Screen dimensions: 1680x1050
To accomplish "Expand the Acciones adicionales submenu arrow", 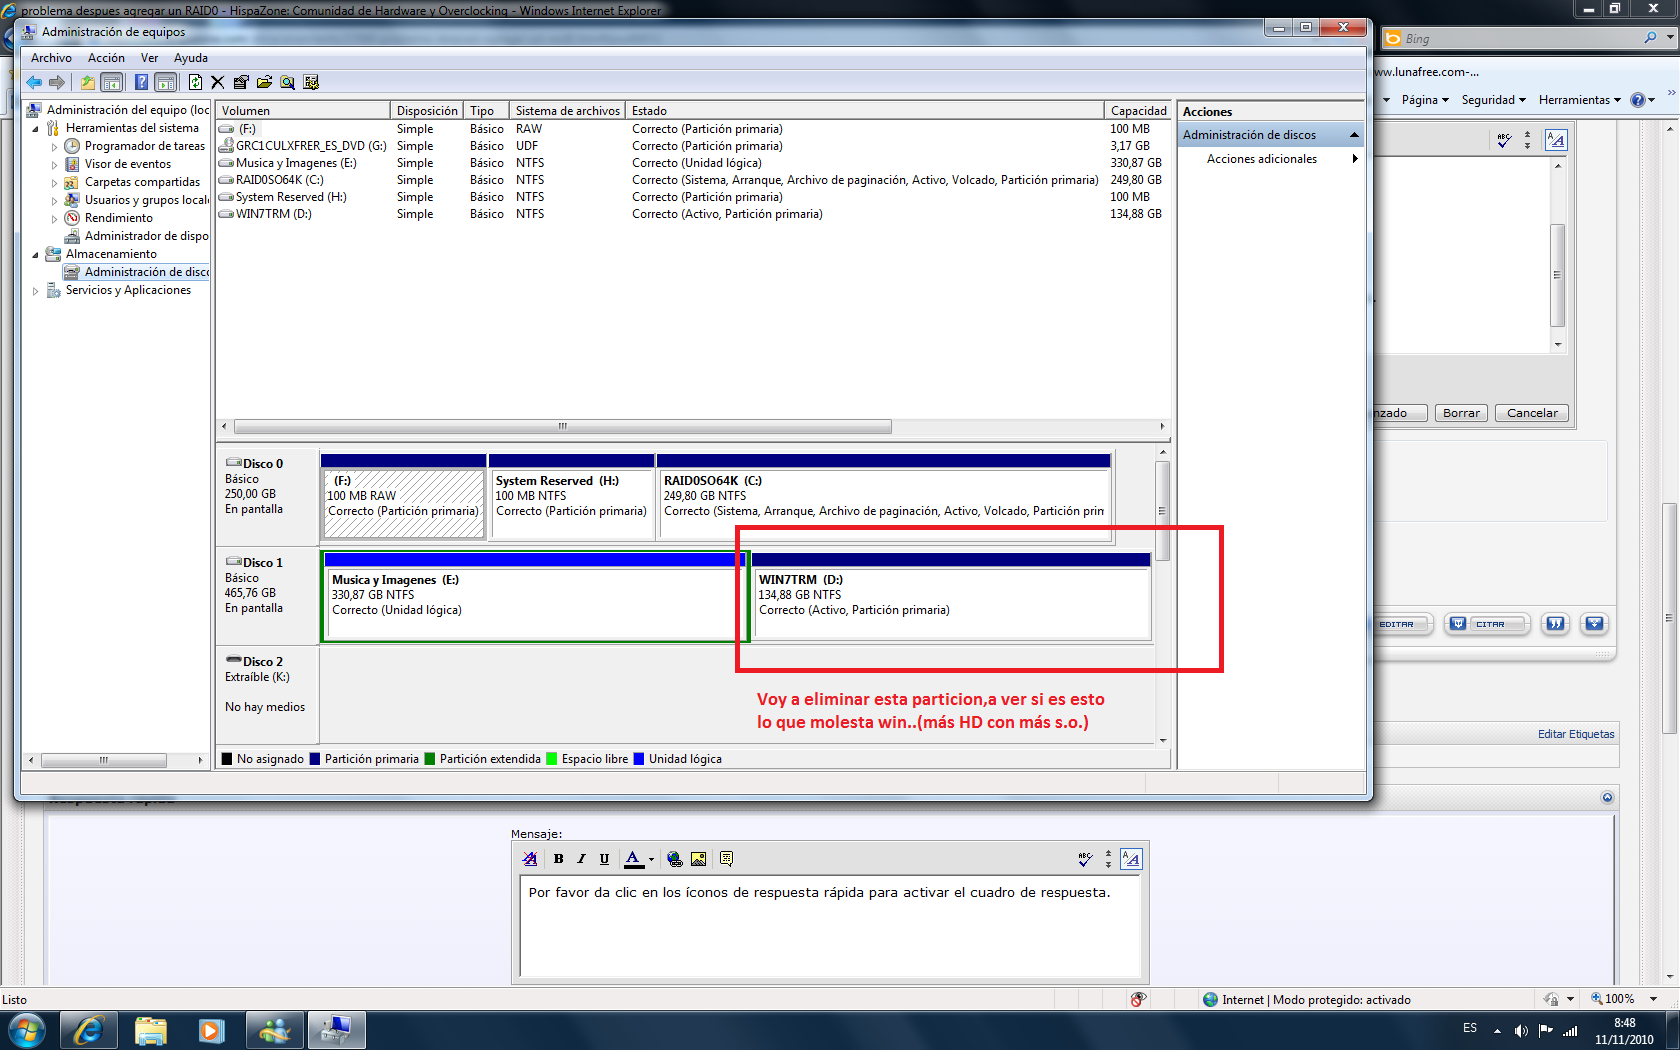I will (1355, 159).
